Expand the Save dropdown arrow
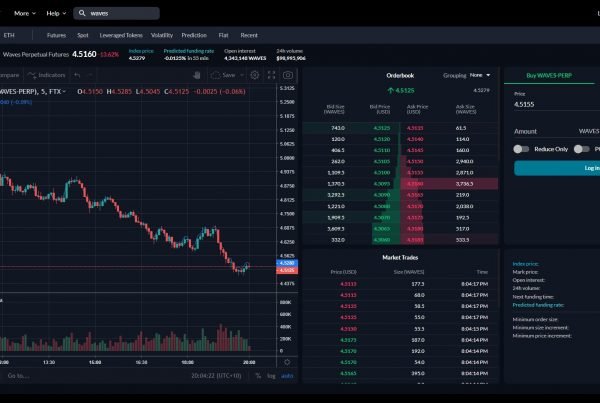The image size is (600, 403). click(x=242, y=75)
